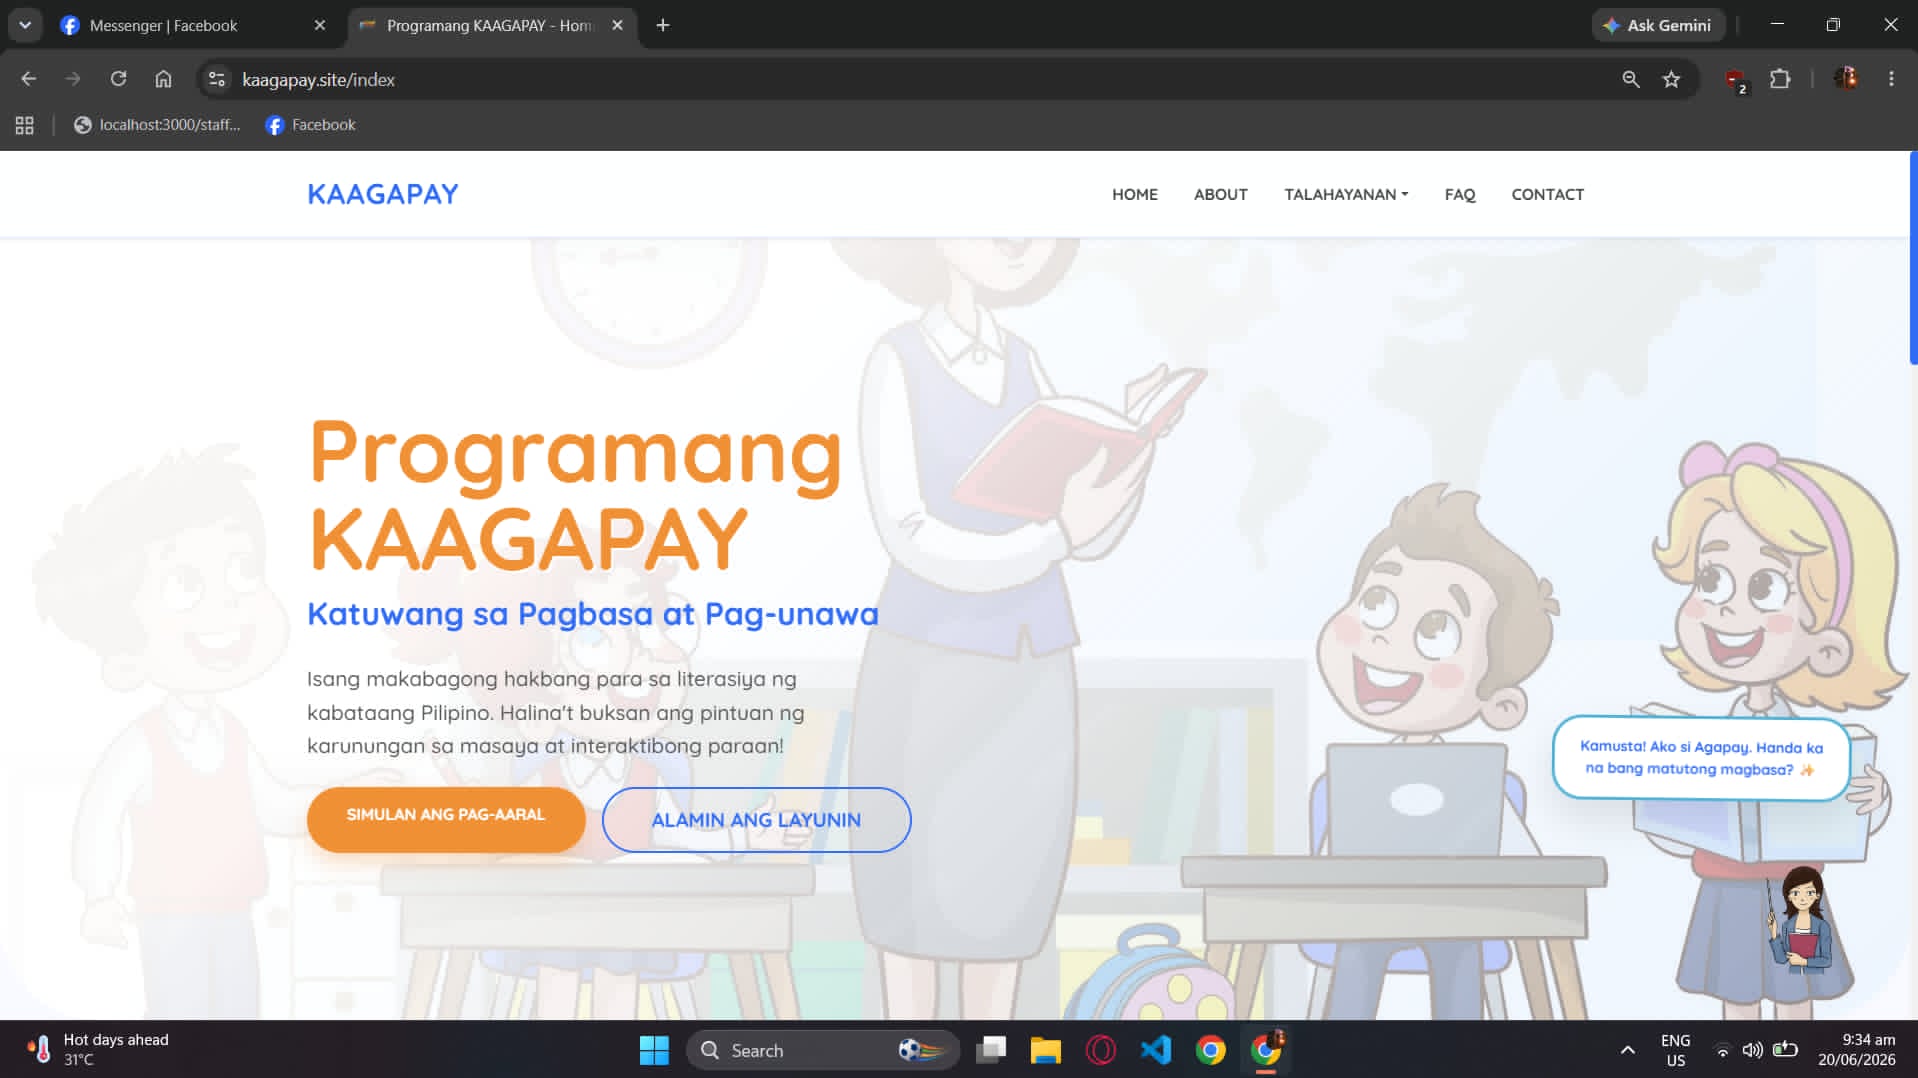Open the FAQ navigation link
This screenshot has width=1918, height=1078.
click(x=1459, y=194)
